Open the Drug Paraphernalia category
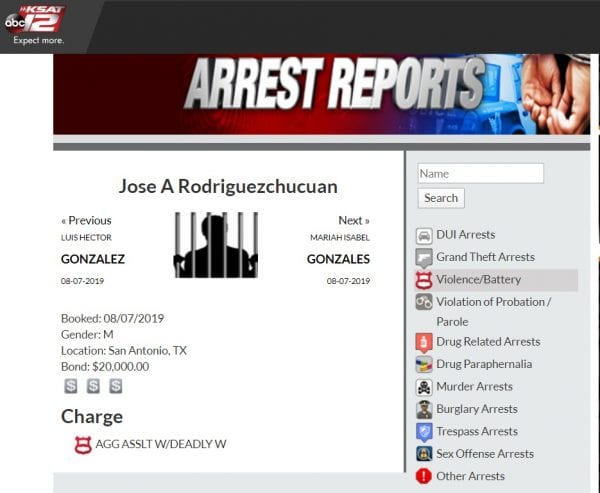 [x=484, y=364]
